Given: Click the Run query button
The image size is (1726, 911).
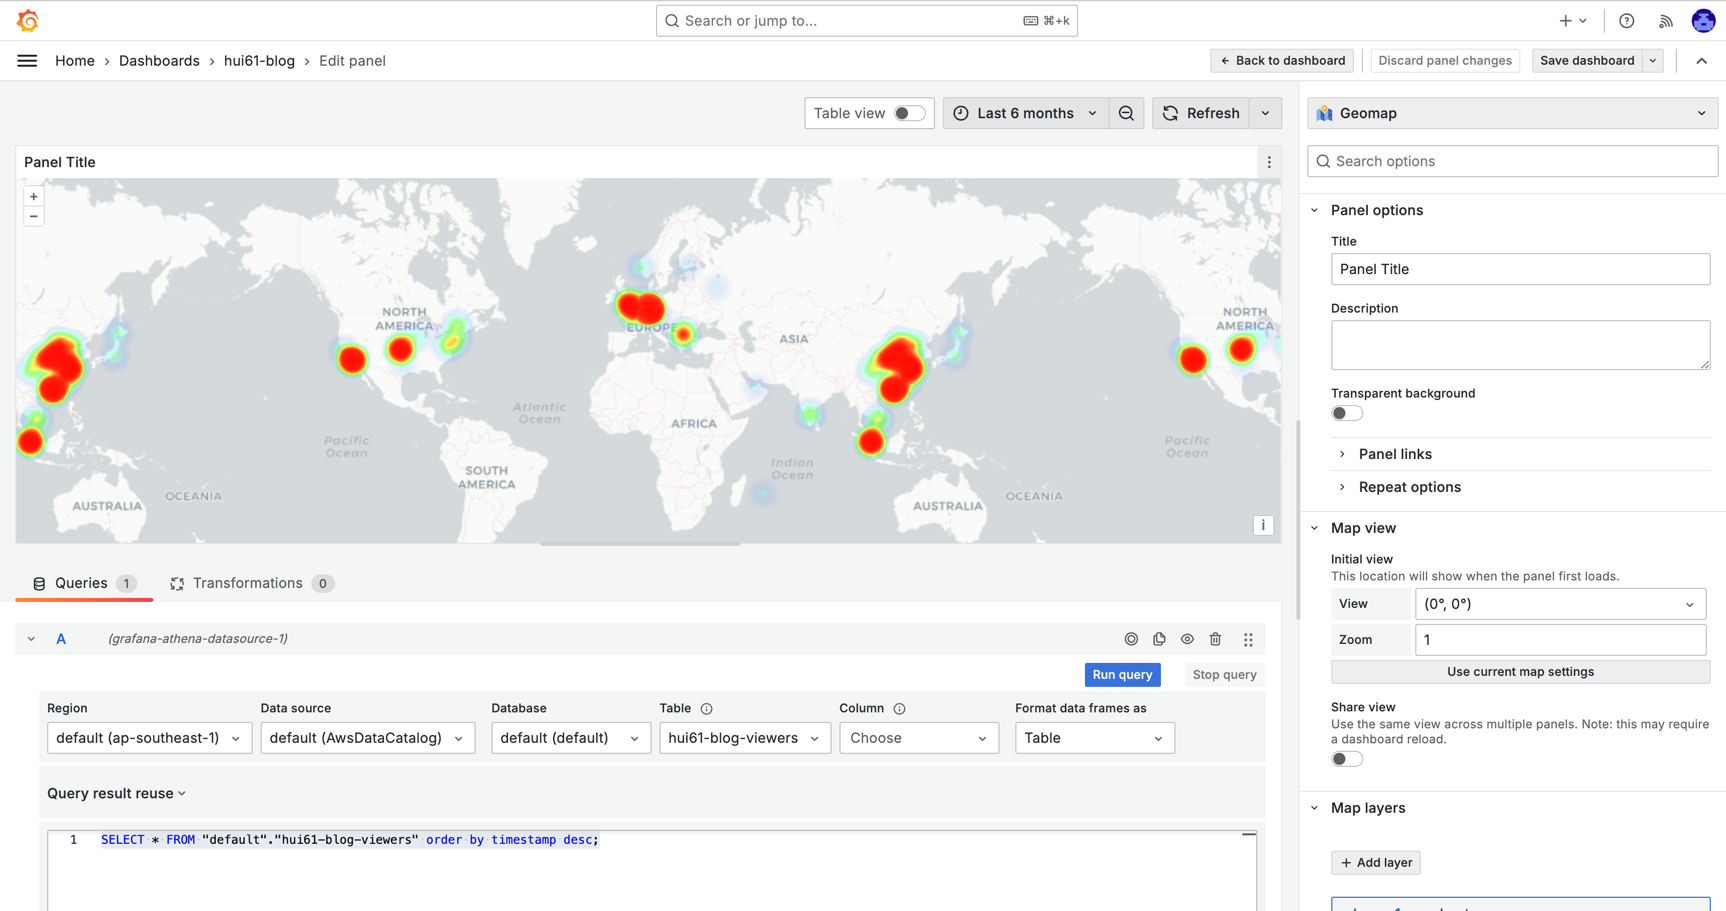Looking at the screenshot, I should tap(1122, 675).
